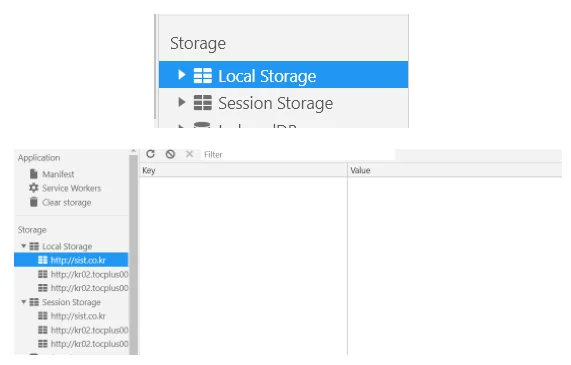Image resolution: width=571 pixels, height=365 pixels.
Task: Select highlighted Local Storage row in the enlarged panel
Action: click(283, 75)
